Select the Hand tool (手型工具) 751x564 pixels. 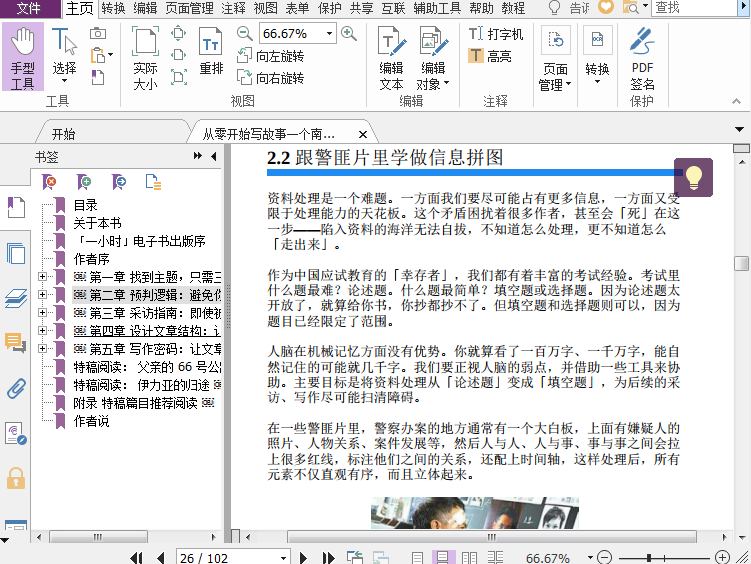(x=23, y=57)
